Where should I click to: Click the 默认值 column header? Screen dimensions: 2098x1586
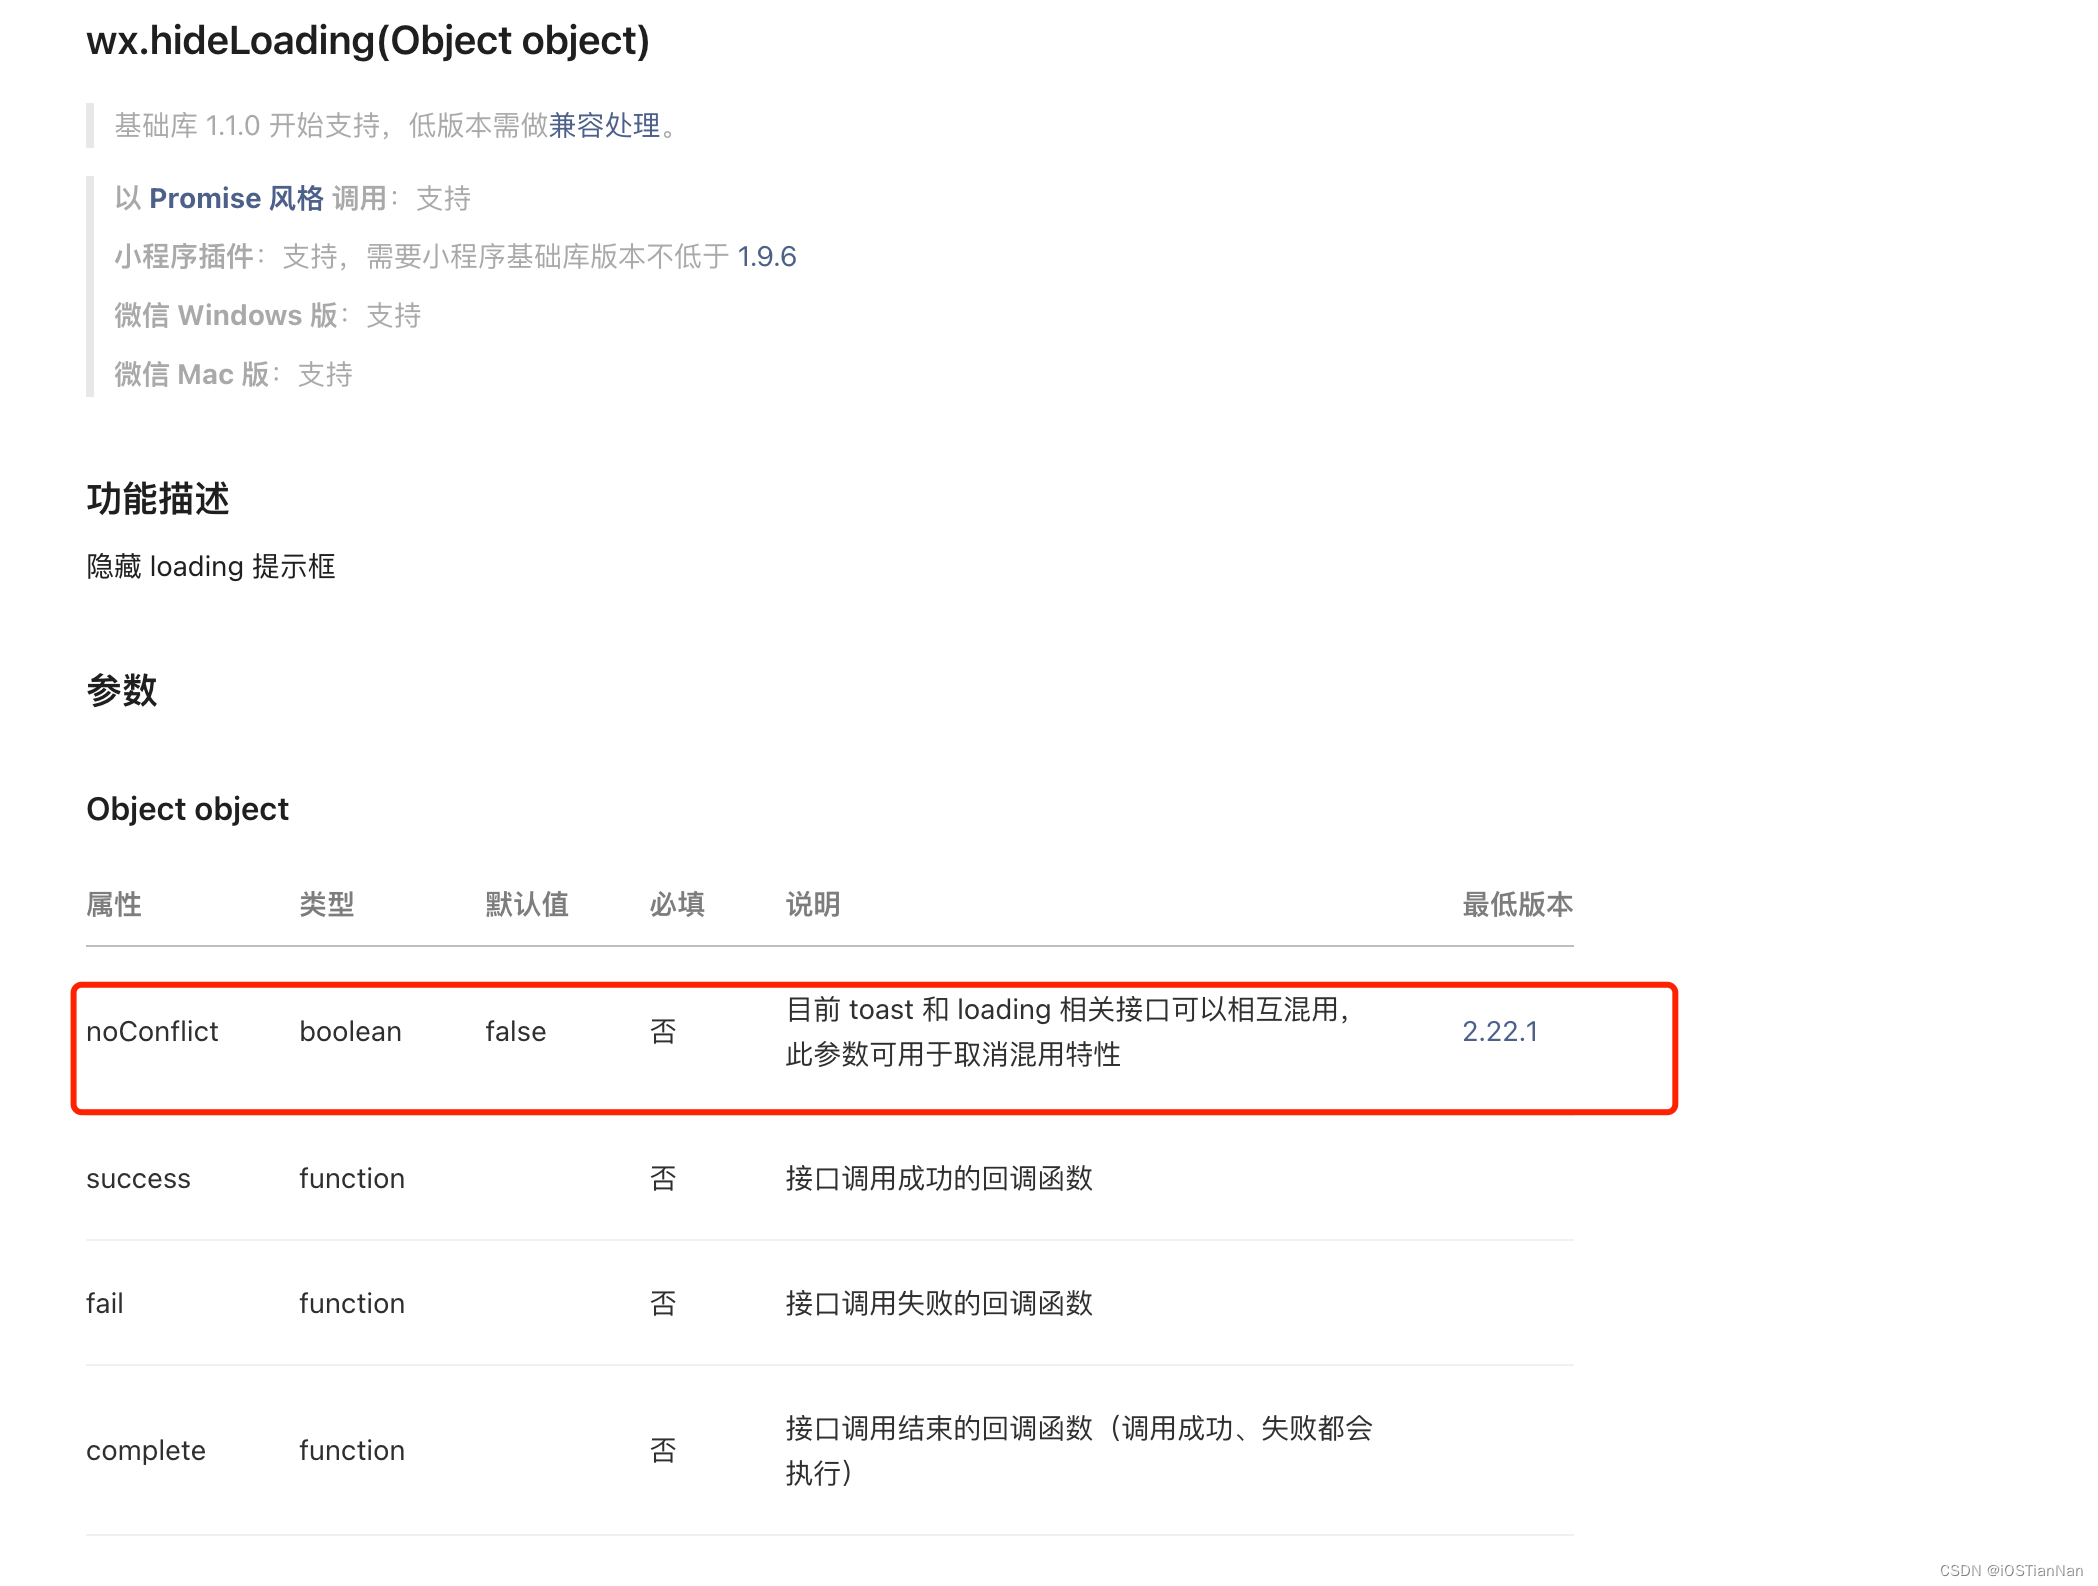click(x=527, y=905)
